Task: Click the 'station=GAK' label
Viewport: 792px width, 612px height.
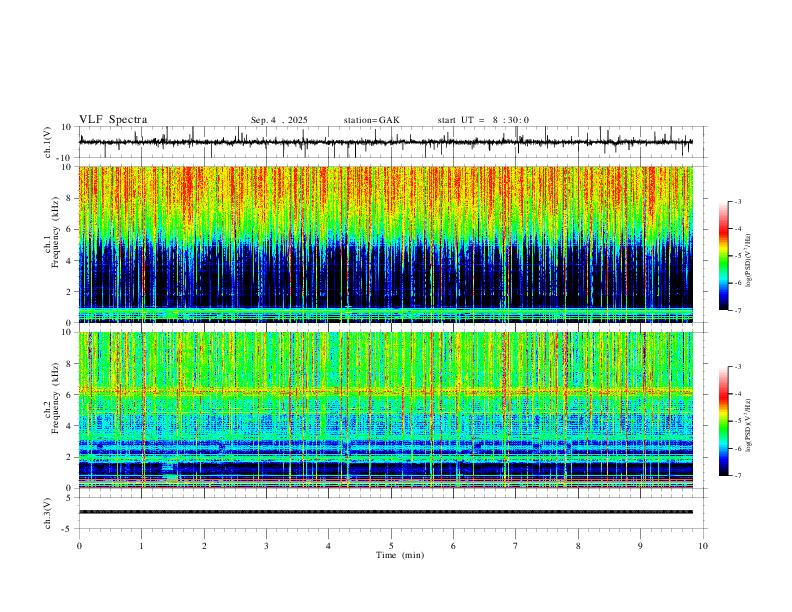Action: (x=371, y=120)
